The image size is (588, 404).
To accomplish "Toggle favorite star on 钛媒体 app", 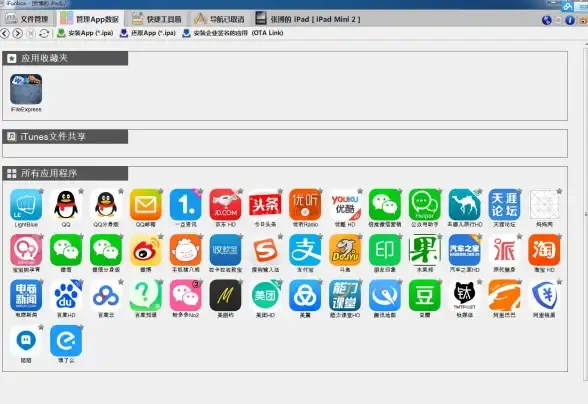I will (x=480, y=282).
